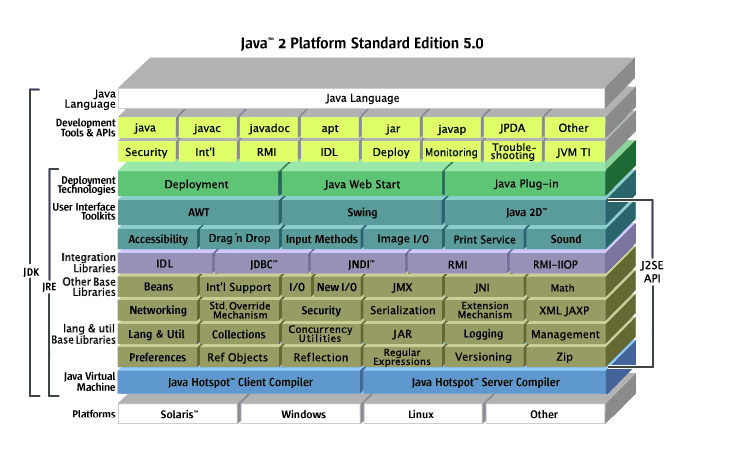Click the Management block
Image resolution: width=739 pixels, height=457 pixels.
point(566,334)
